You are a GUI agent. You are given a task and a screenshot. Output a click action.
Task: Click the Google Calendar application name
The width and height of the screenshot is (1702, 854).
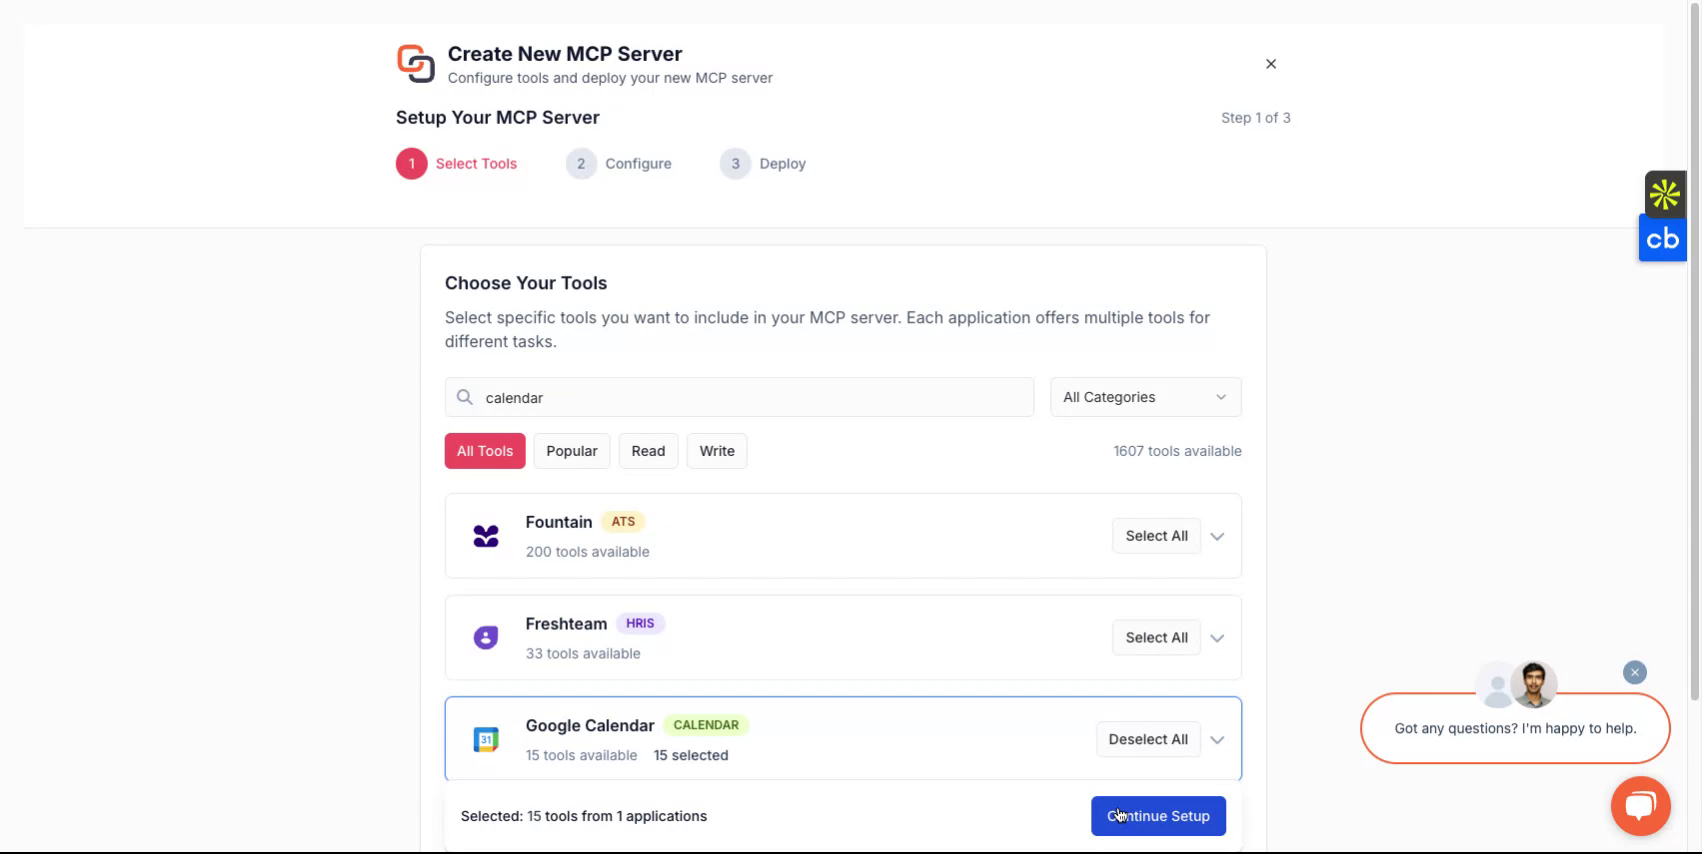click(590, 726)
